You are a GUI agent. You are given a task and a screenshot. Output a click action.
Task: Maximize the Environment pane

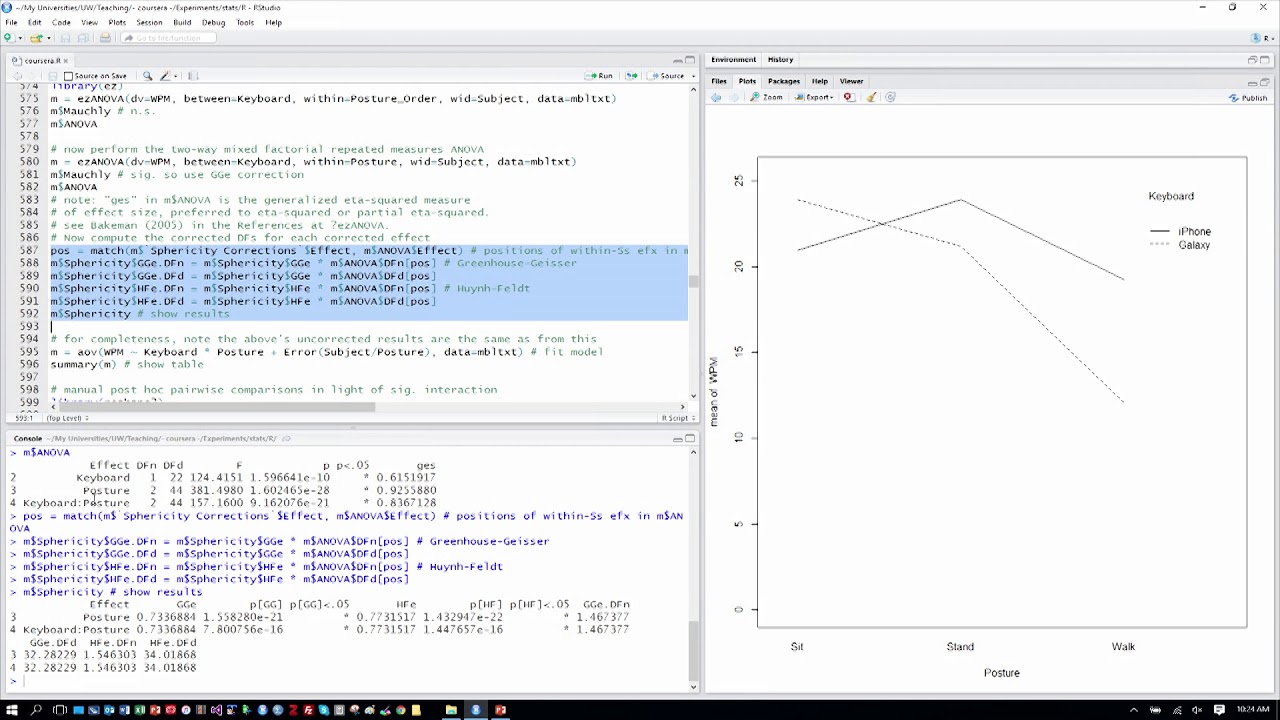1265,60
